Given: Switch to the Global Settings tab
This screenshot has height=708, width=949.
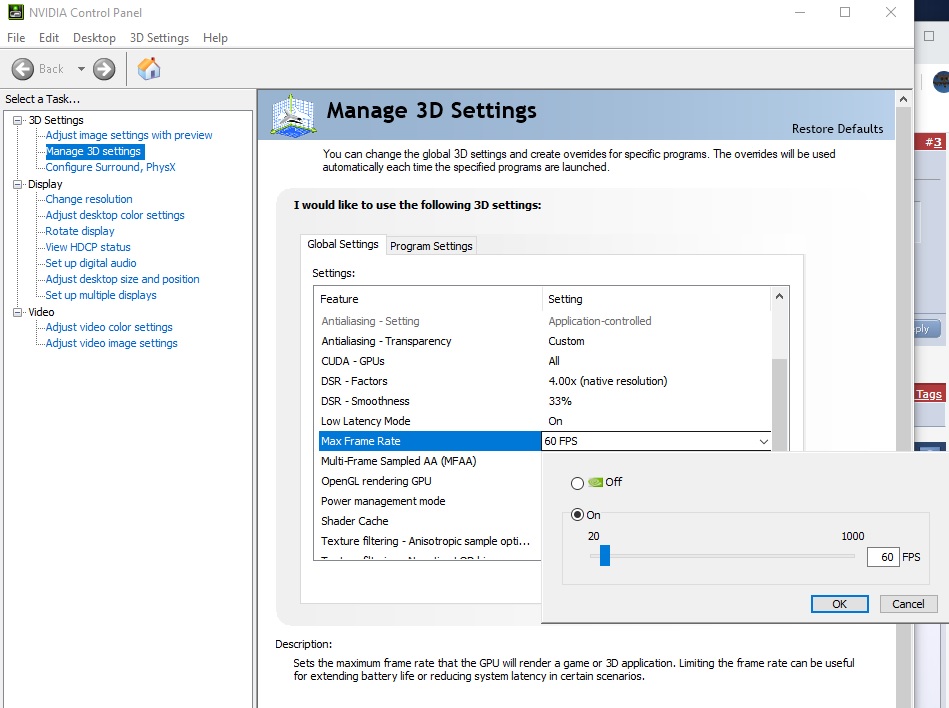Looking at the screenshot, I should click(x=343, y=244).
